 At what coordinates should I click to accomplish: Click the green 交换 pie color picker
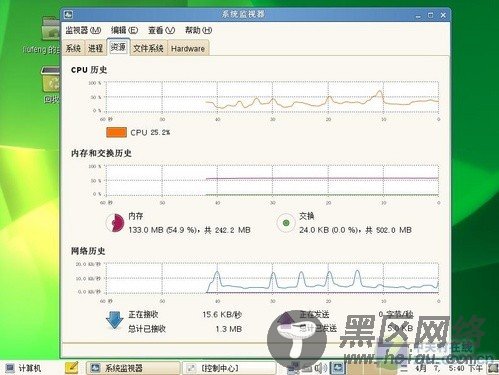(286, 223)
